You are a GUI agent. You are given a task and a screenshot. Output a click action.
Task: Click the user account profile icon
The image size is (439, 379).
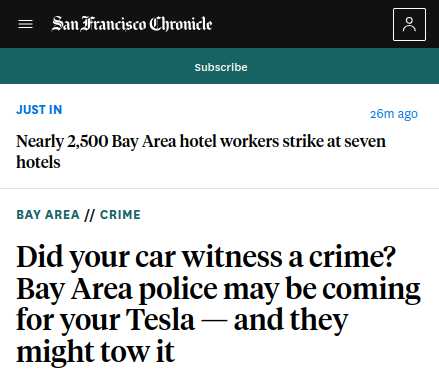[409, 24]
